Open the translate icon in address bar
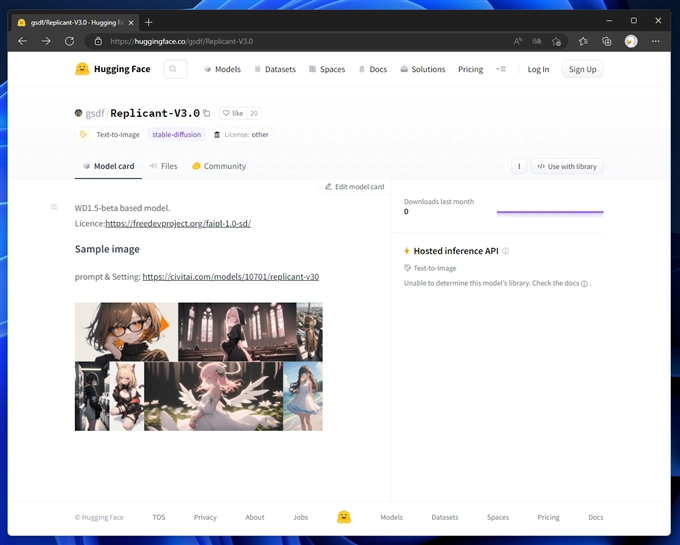 click(x=537, y=41)
